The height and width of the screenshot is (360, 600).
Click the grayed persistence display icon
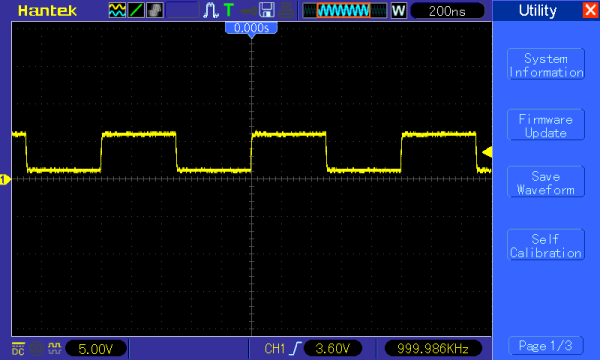(x=155, y=10)
